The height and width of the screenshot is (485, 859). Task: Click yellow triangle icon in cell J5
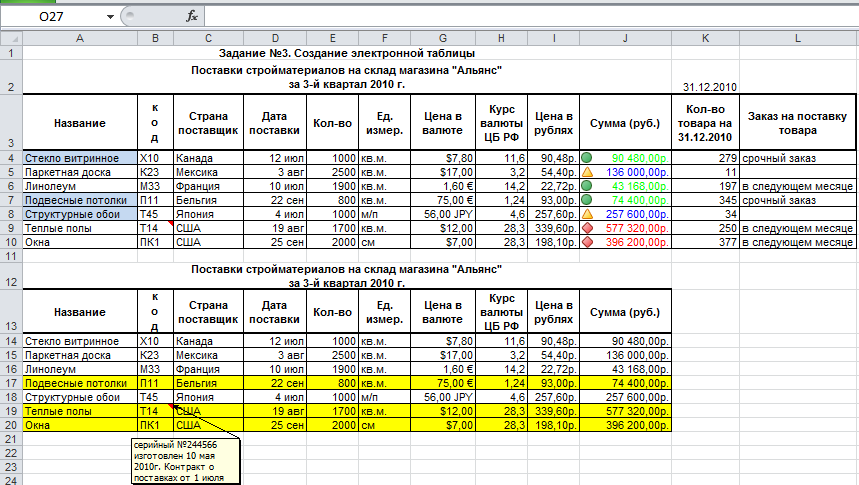(588, 172)
